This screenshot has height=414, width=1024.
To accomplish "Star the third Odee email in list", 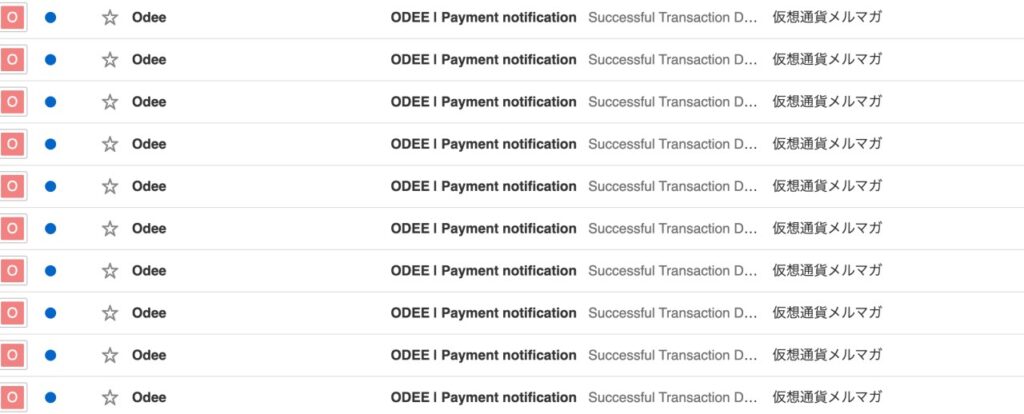I will pos(110,102).
